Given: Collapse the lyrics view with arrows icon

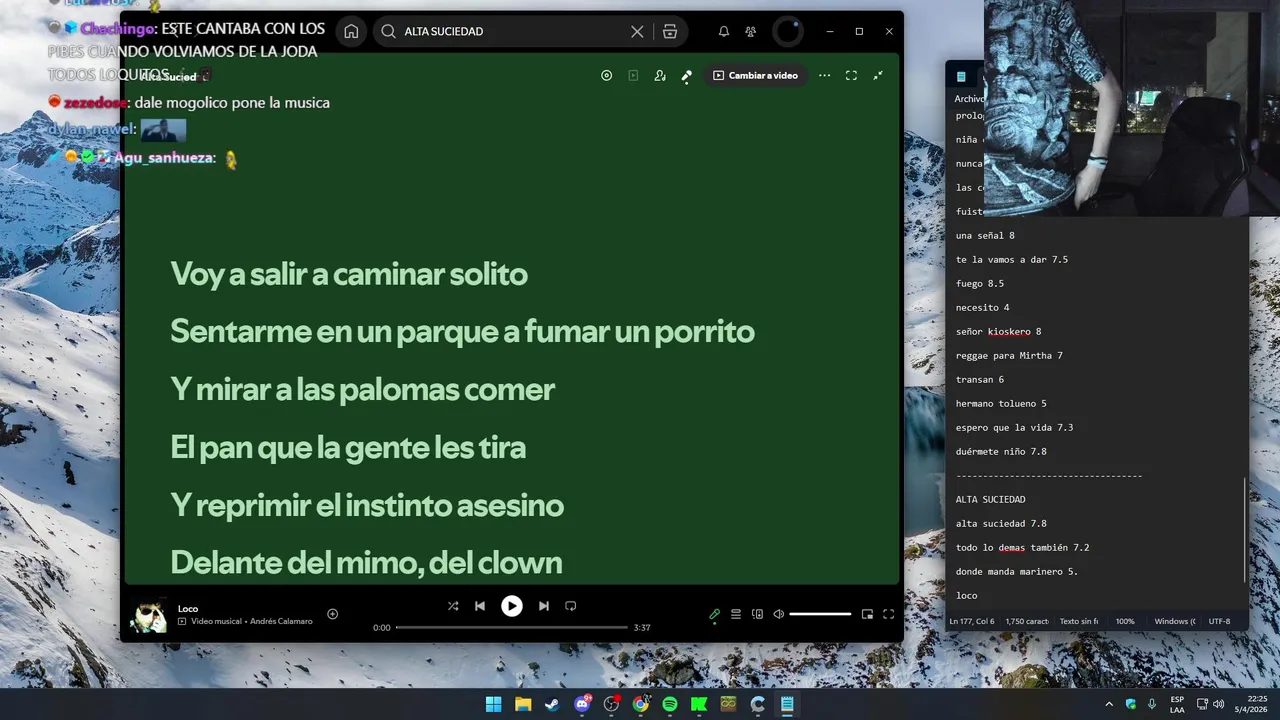Looking at the screenshot, I should click(878, 75).
